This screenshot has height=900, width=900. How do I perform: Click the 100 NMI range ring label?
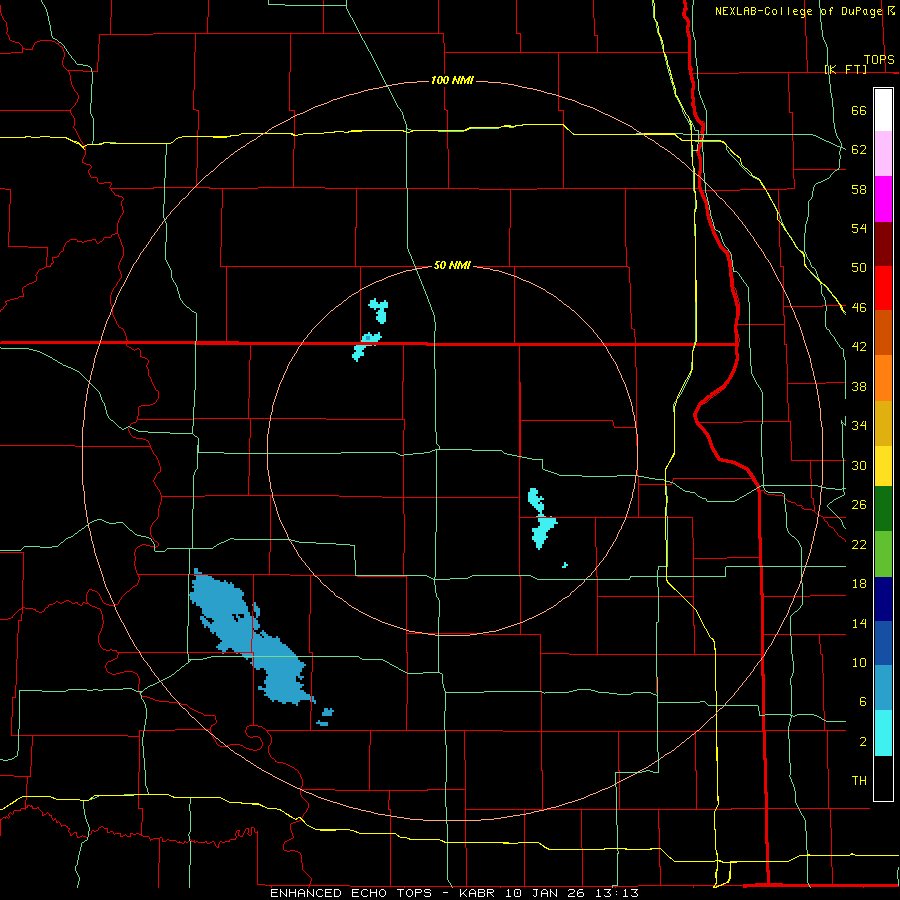tap(452, 80)
